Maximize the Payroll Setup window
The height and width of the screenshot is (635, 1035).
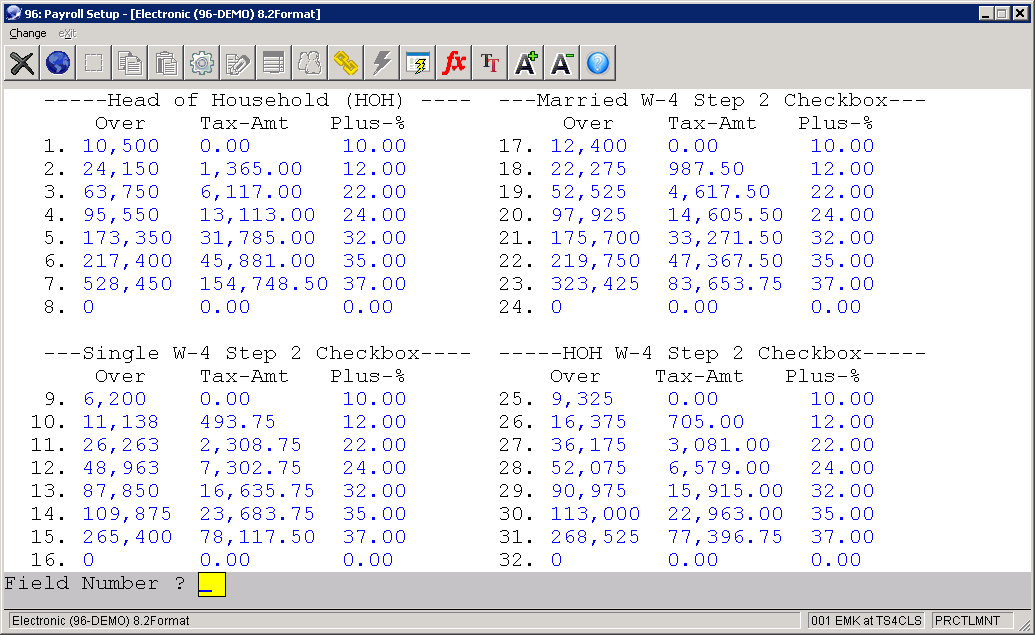[1002, 13]
